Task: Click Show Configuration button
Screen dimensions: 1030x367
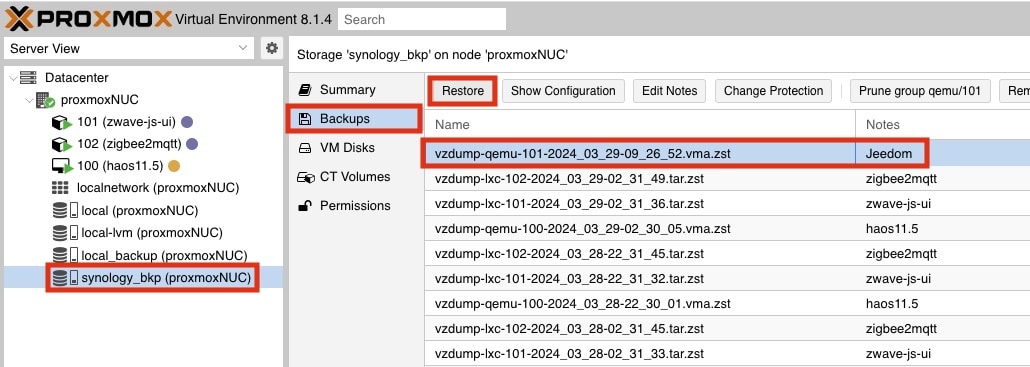Action: 563,91
